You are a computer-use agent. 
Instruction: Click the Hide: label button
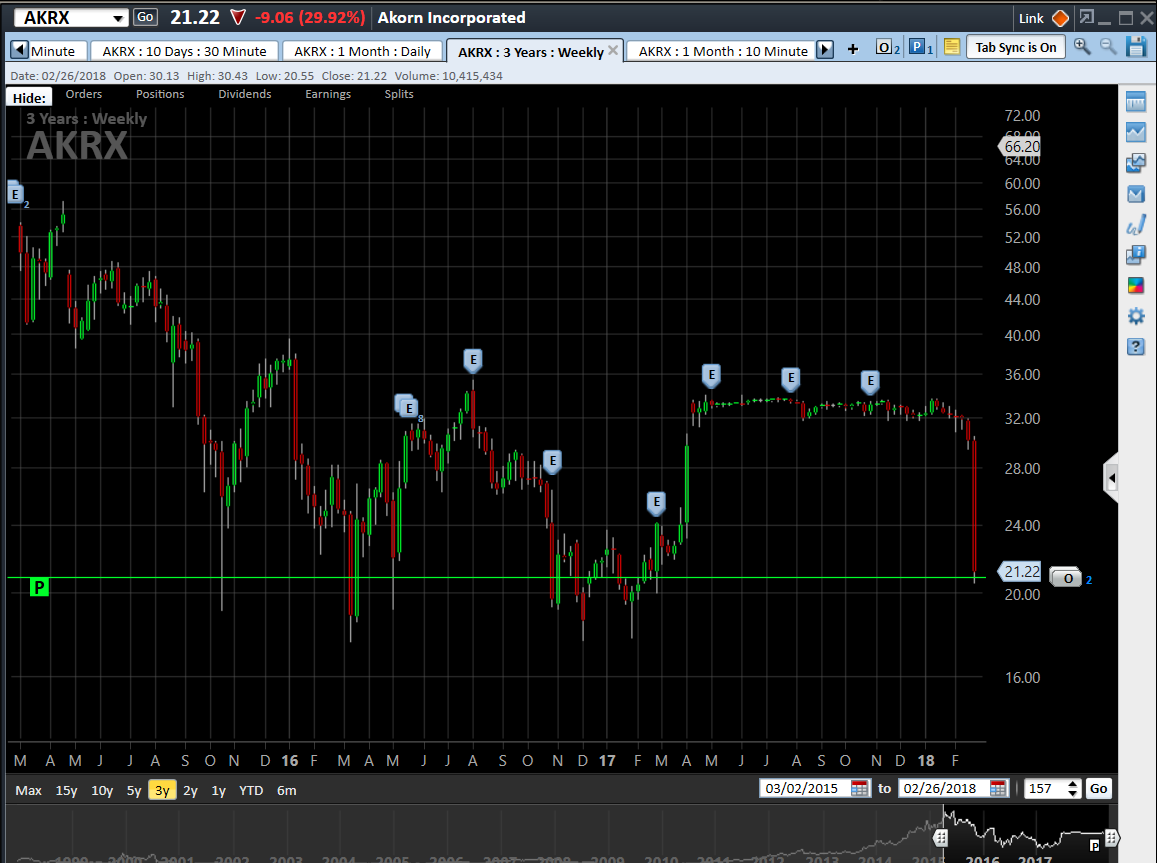click(x=30, y=97)
